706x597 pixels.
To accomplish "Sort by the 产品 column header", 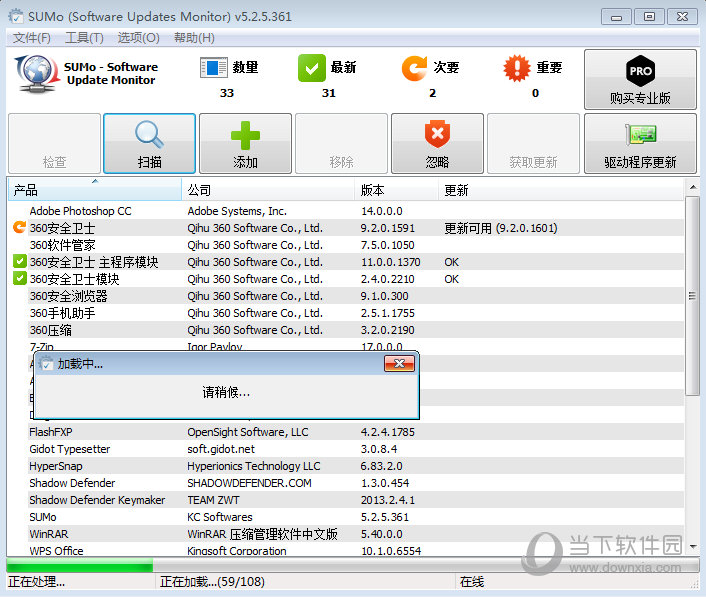I will coord(95,190).
